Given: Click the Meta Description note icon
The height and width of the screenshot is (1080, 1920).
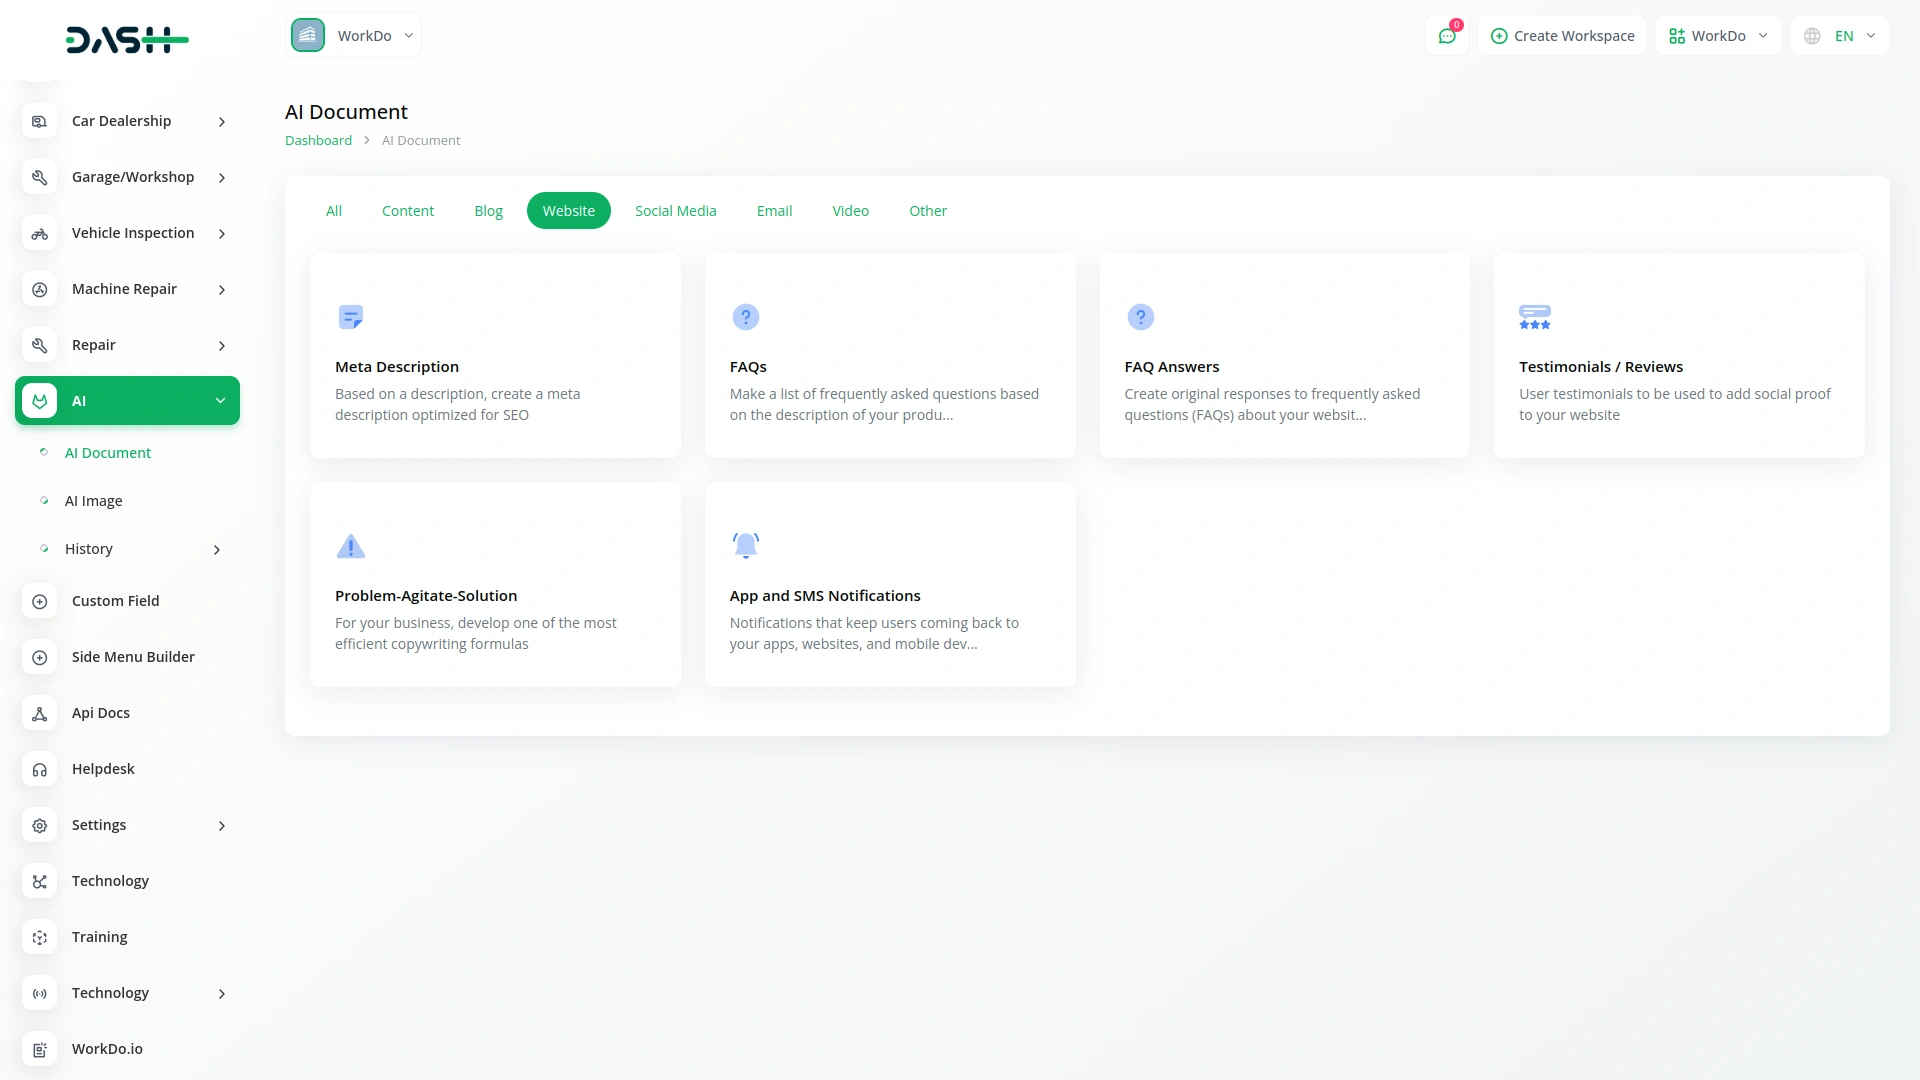Looking at the screenshot, I should [x=350, y=317].
